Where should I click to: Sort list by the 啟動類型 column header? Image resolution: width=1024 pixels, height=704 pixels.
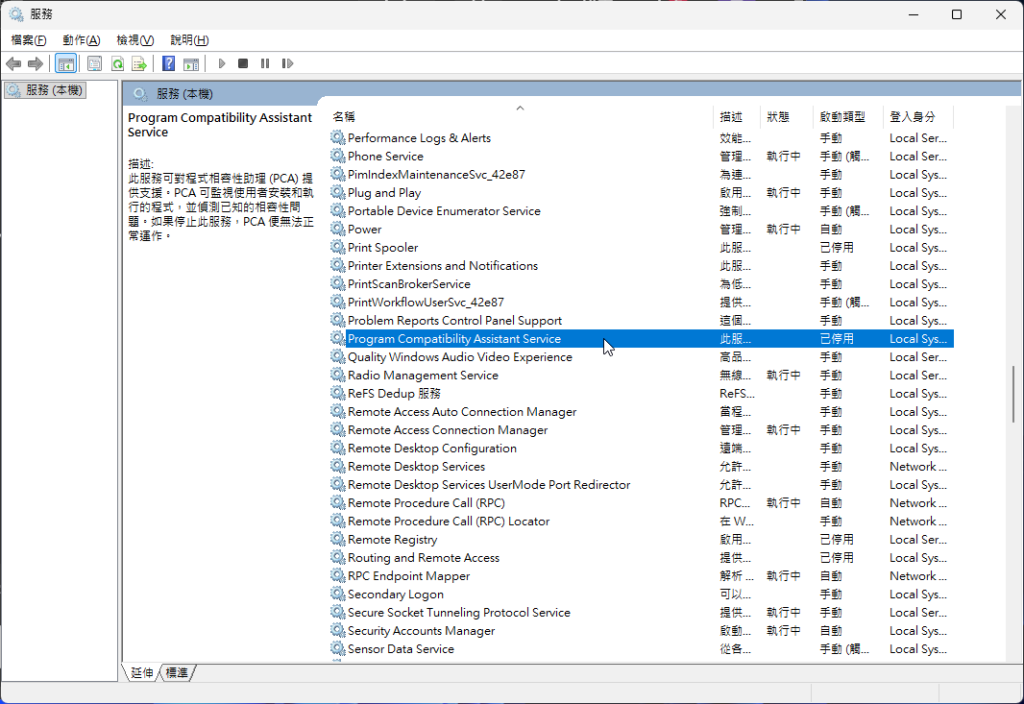(x=842, y=117)
